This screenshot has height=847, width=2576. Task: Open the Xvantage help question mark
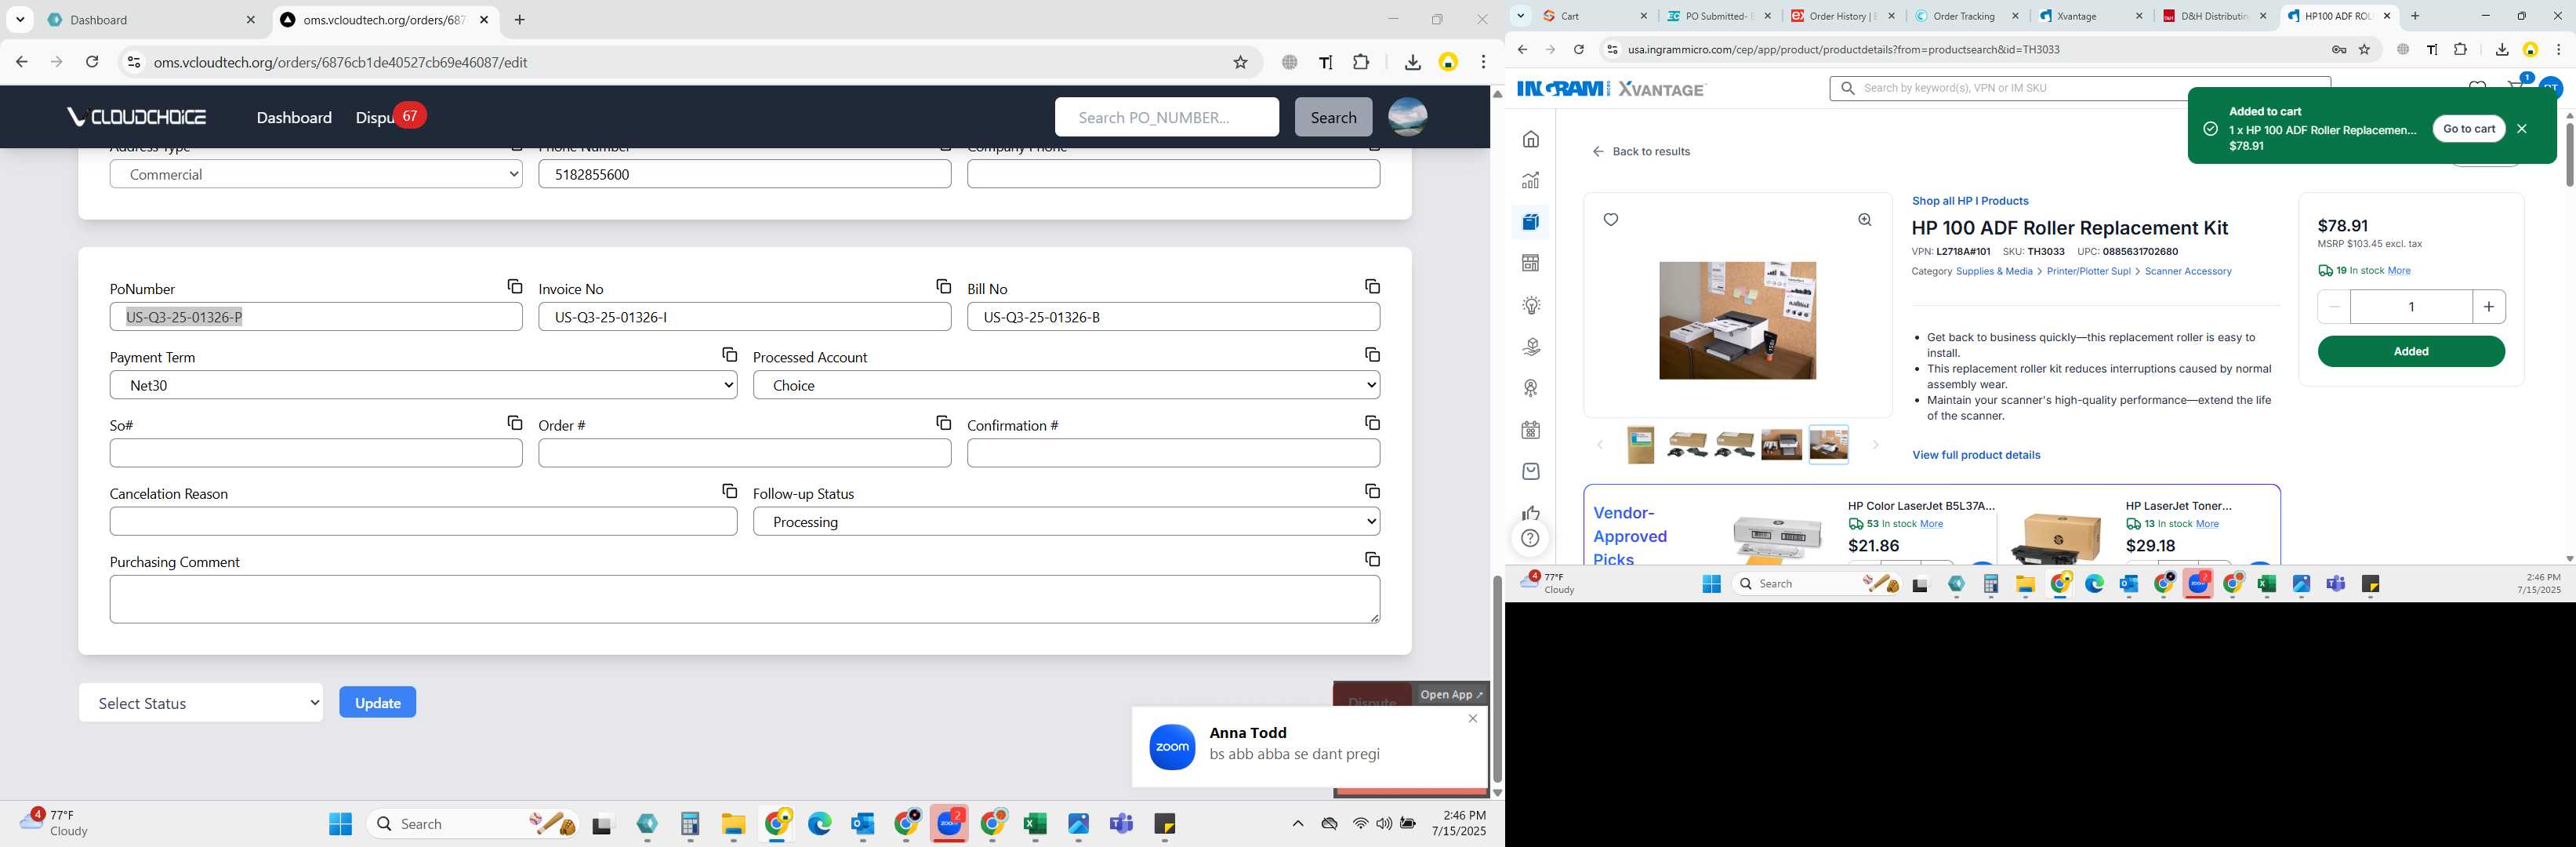coord(1530,538)
